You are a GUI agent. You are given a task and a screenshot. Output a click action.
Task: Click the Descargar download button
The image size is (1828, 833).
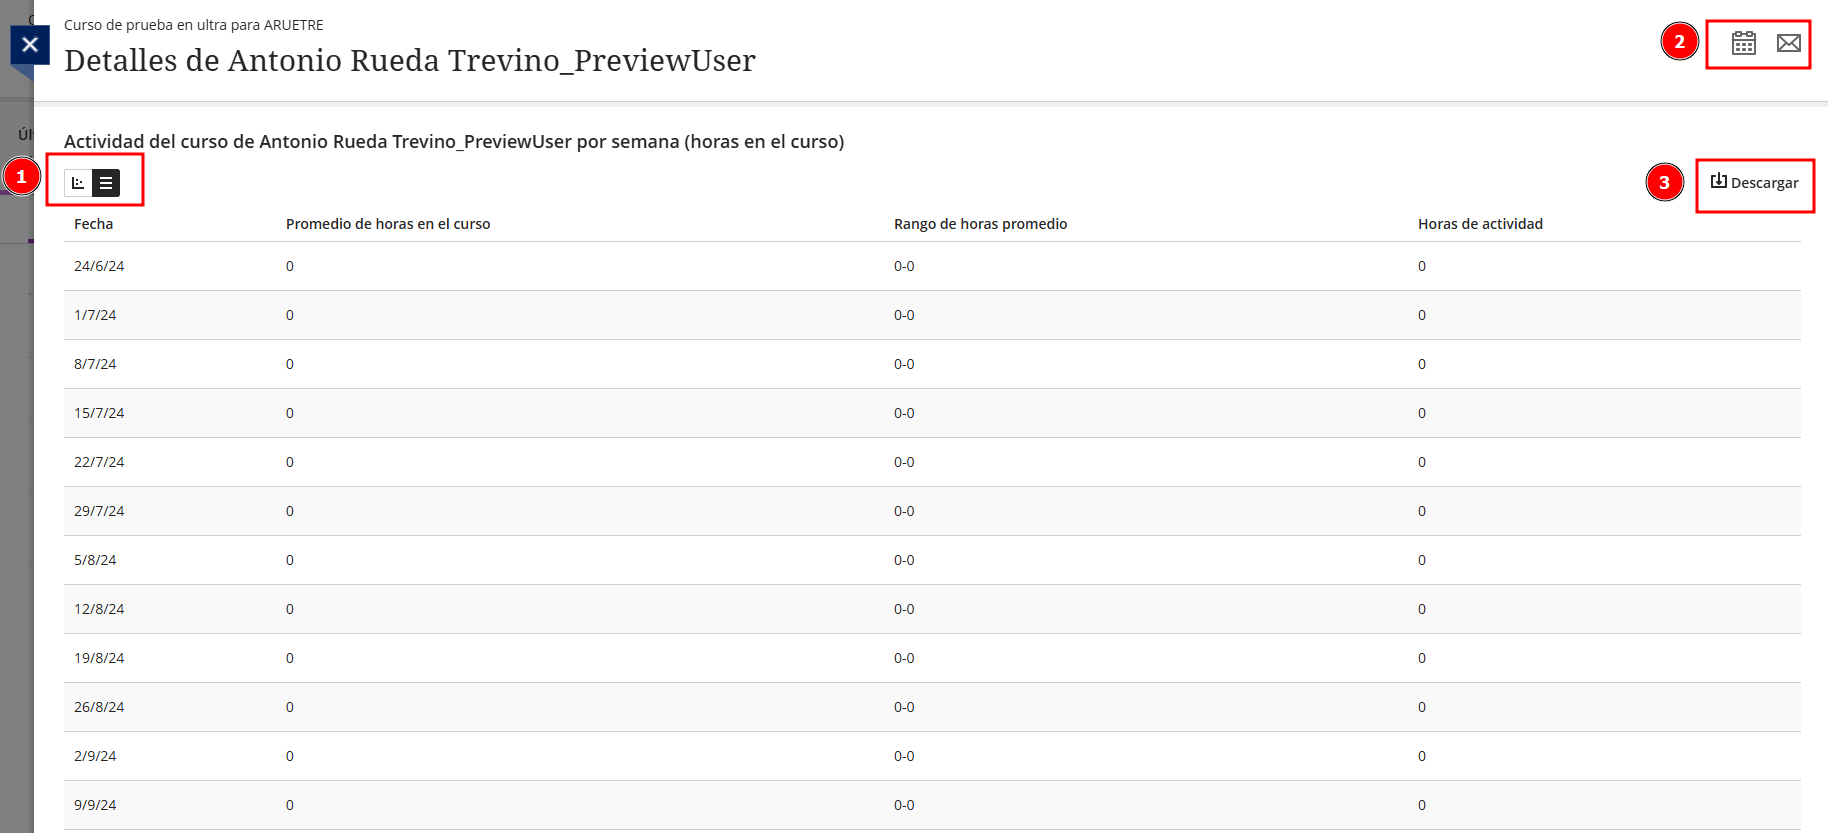click(x=1754, y=183)
